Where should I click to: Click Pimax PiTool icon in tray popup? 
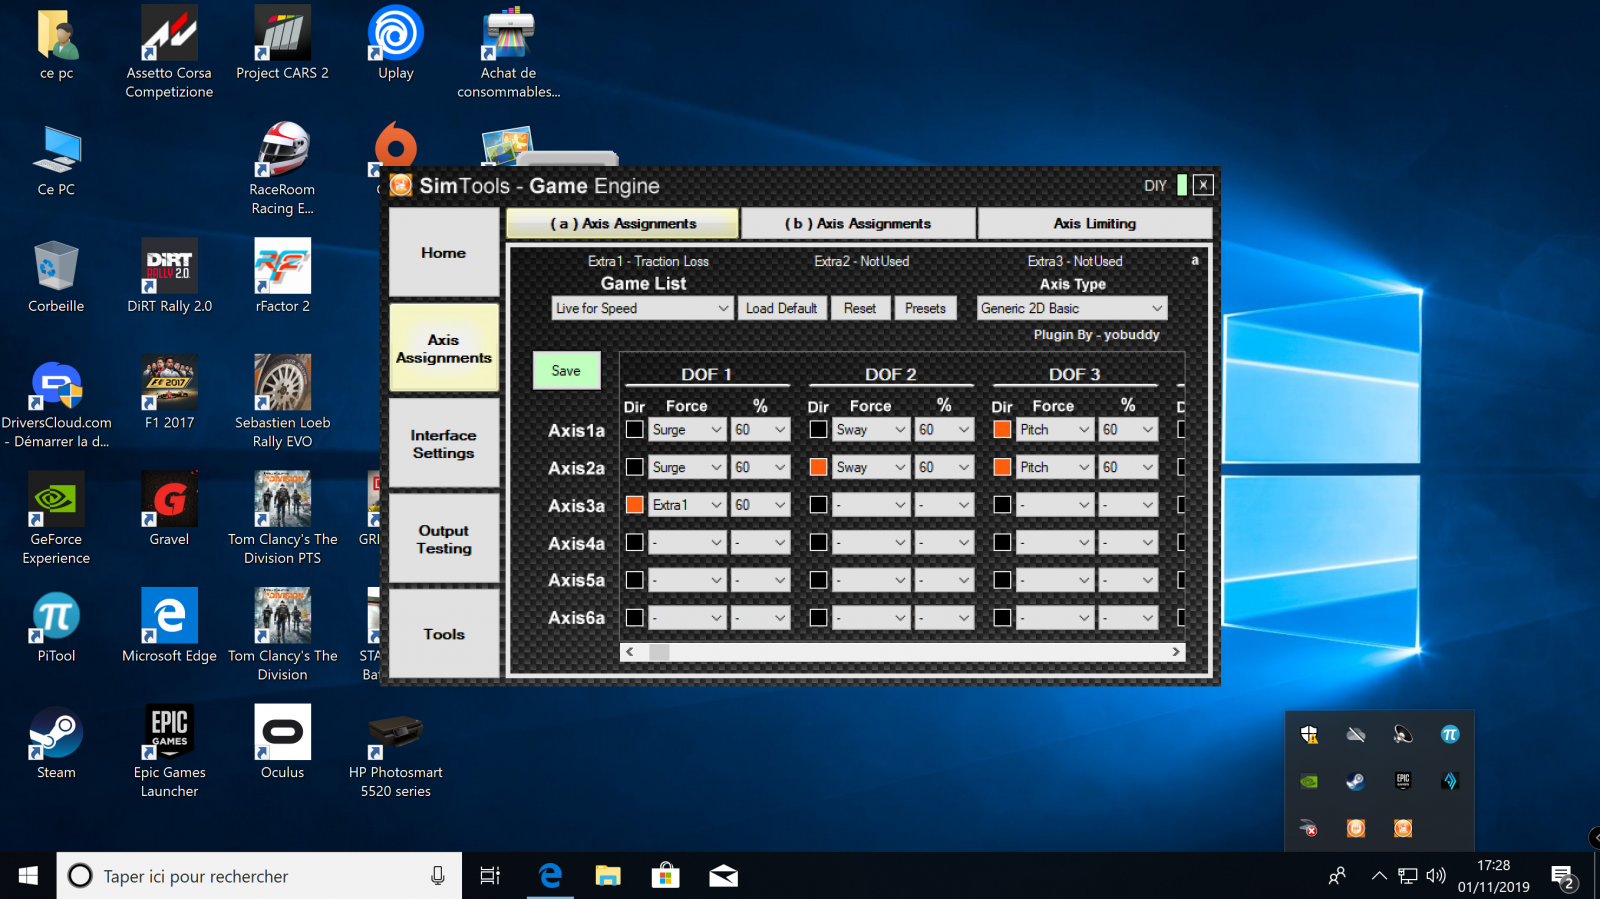[1450, 735]
